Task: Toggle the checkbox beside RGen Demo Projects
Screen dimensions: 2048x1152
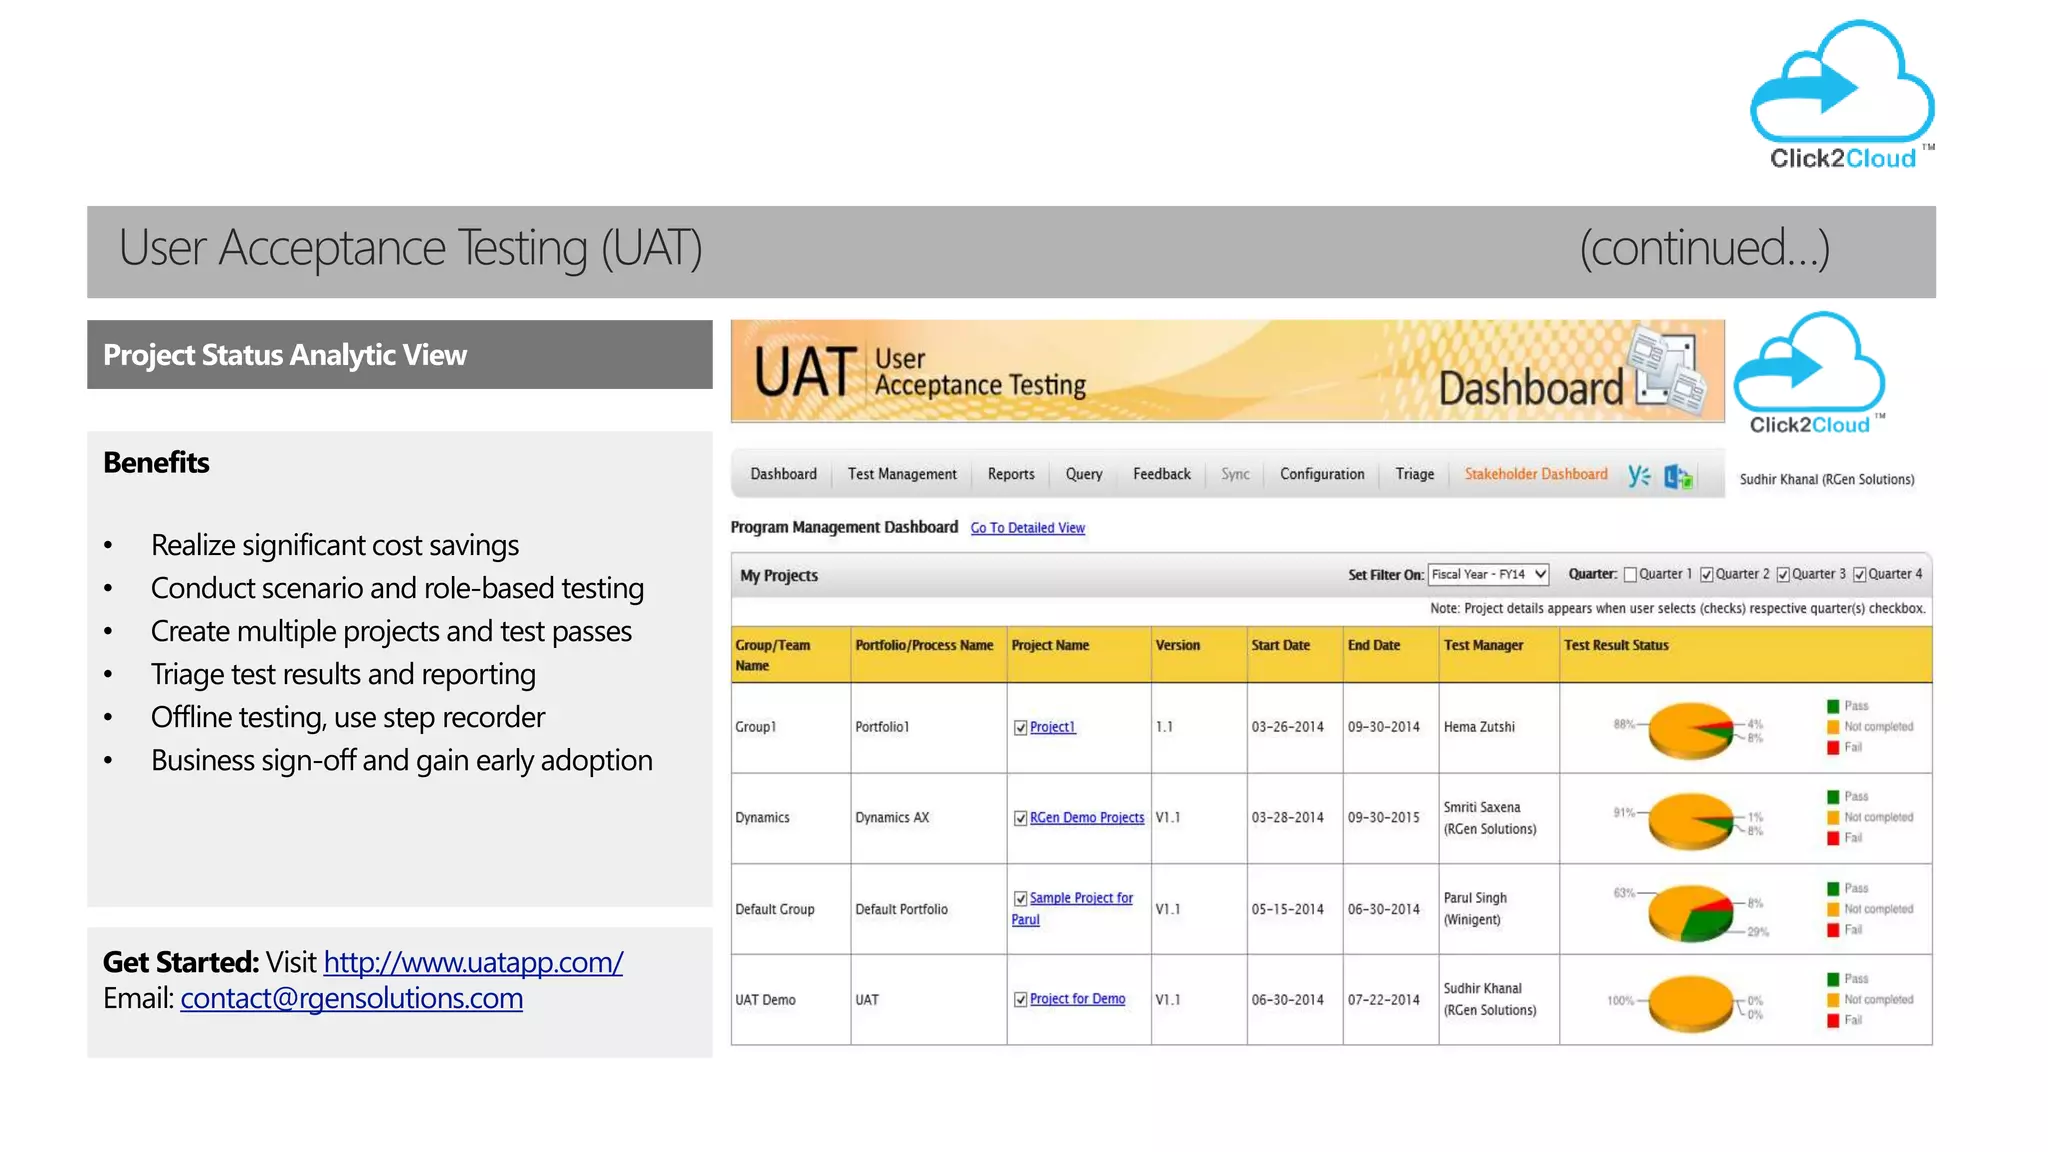Action: point(1020,819)
